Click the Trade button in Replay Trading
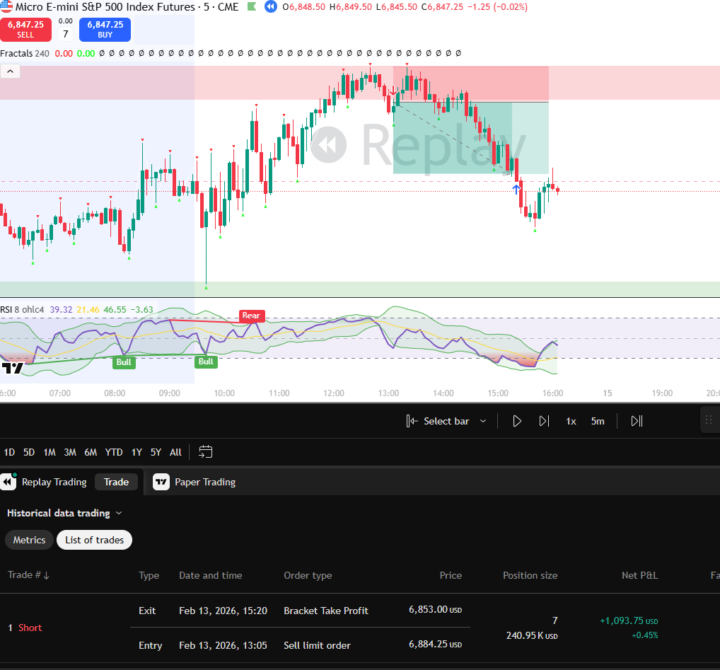The height and width of the screenshot is (670, 720). [116, 482]
